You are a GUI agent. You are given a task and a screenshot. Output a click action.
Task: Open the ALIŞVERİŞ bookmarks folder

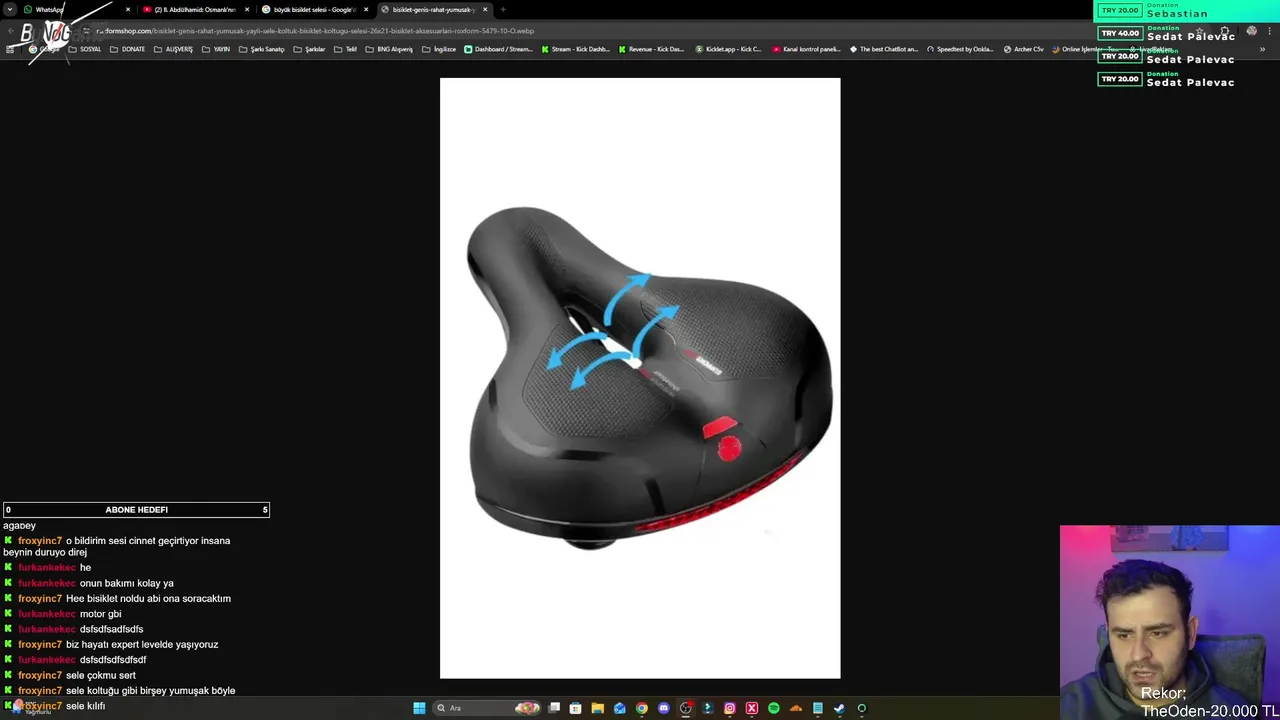pyautogui.click(x=173, y=49)
